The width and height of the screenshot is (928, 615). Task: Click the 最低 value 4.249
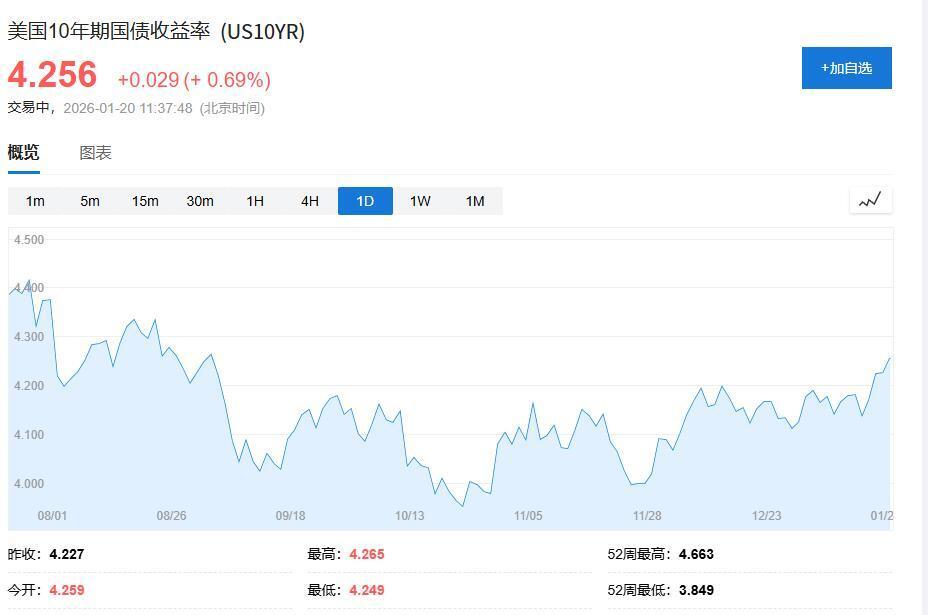(366, 590)
